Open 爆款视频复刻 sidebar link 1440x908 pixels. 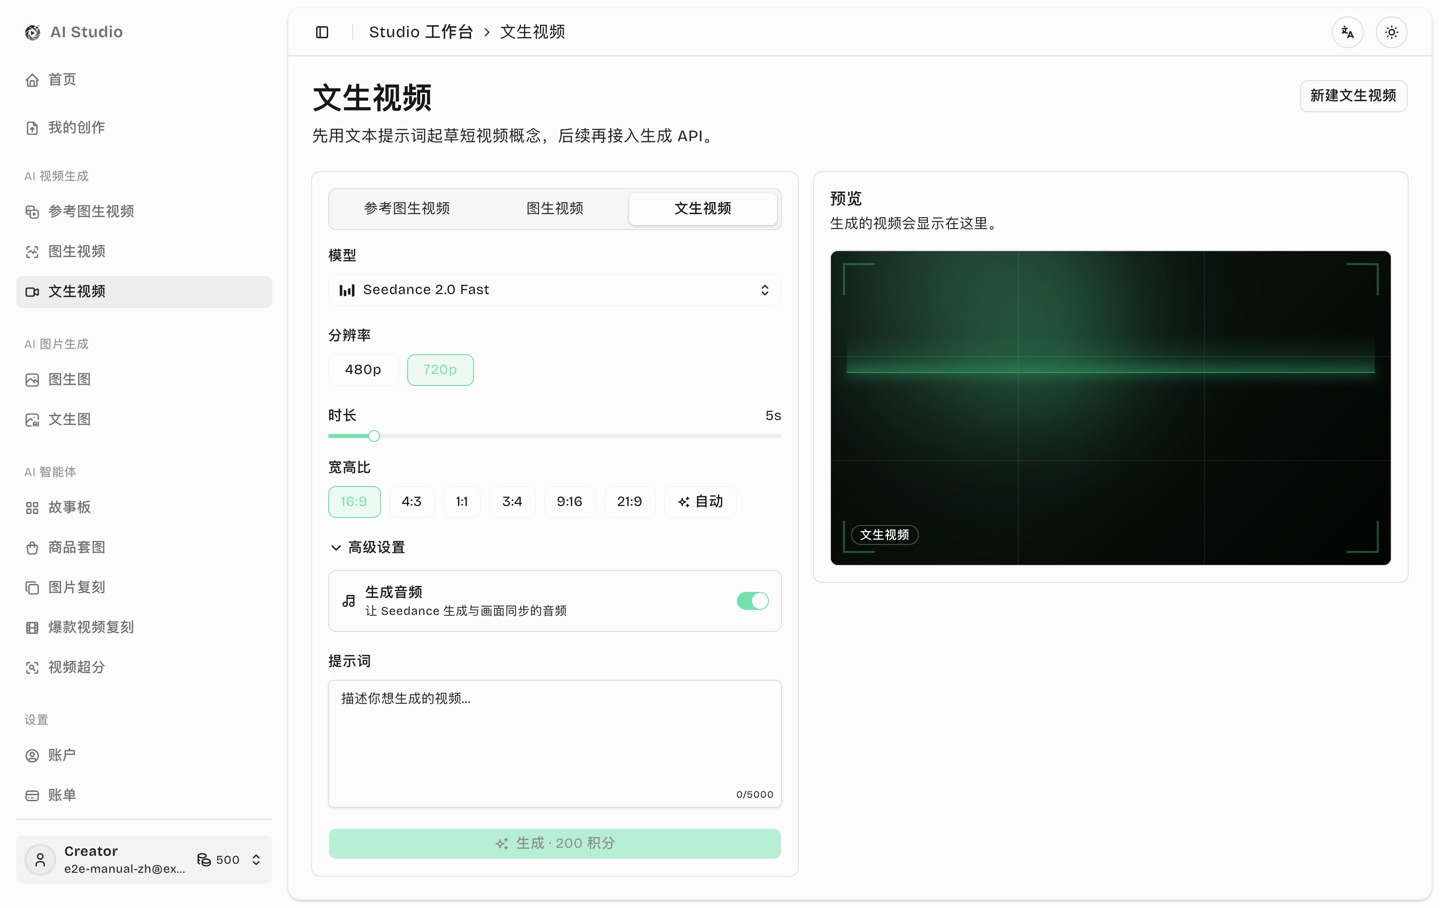point(144,628)
